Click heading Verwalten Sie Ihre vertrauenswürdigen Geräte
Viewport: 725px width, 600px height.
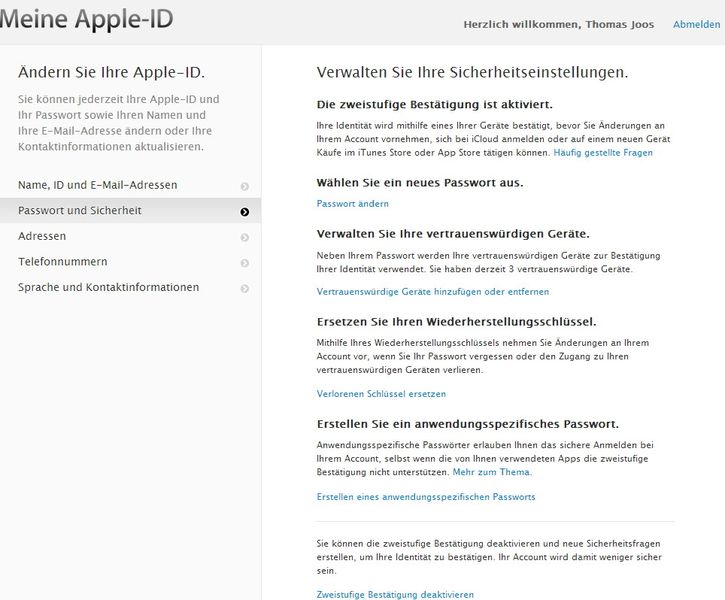point(453,234)
